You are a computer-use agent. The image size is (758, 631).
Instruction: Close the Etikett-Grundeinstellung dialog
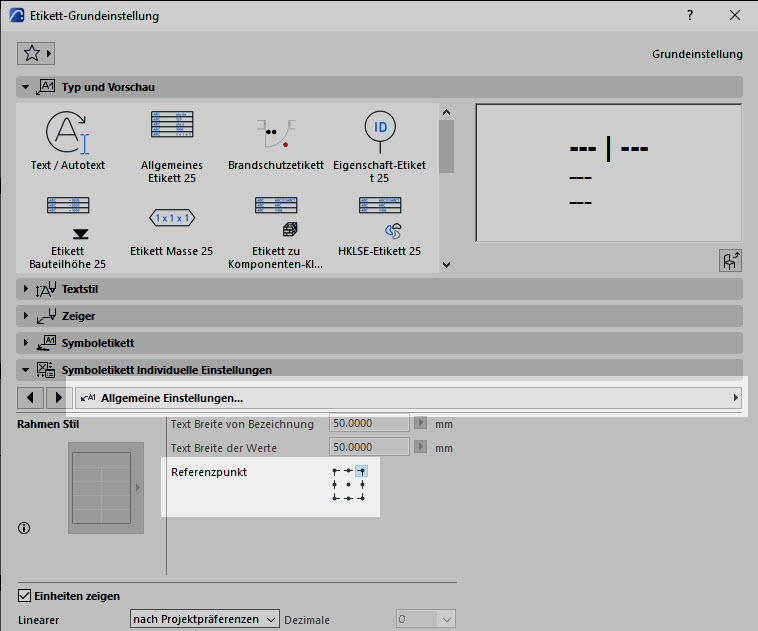pyautogui.click(x=735, y=15)
